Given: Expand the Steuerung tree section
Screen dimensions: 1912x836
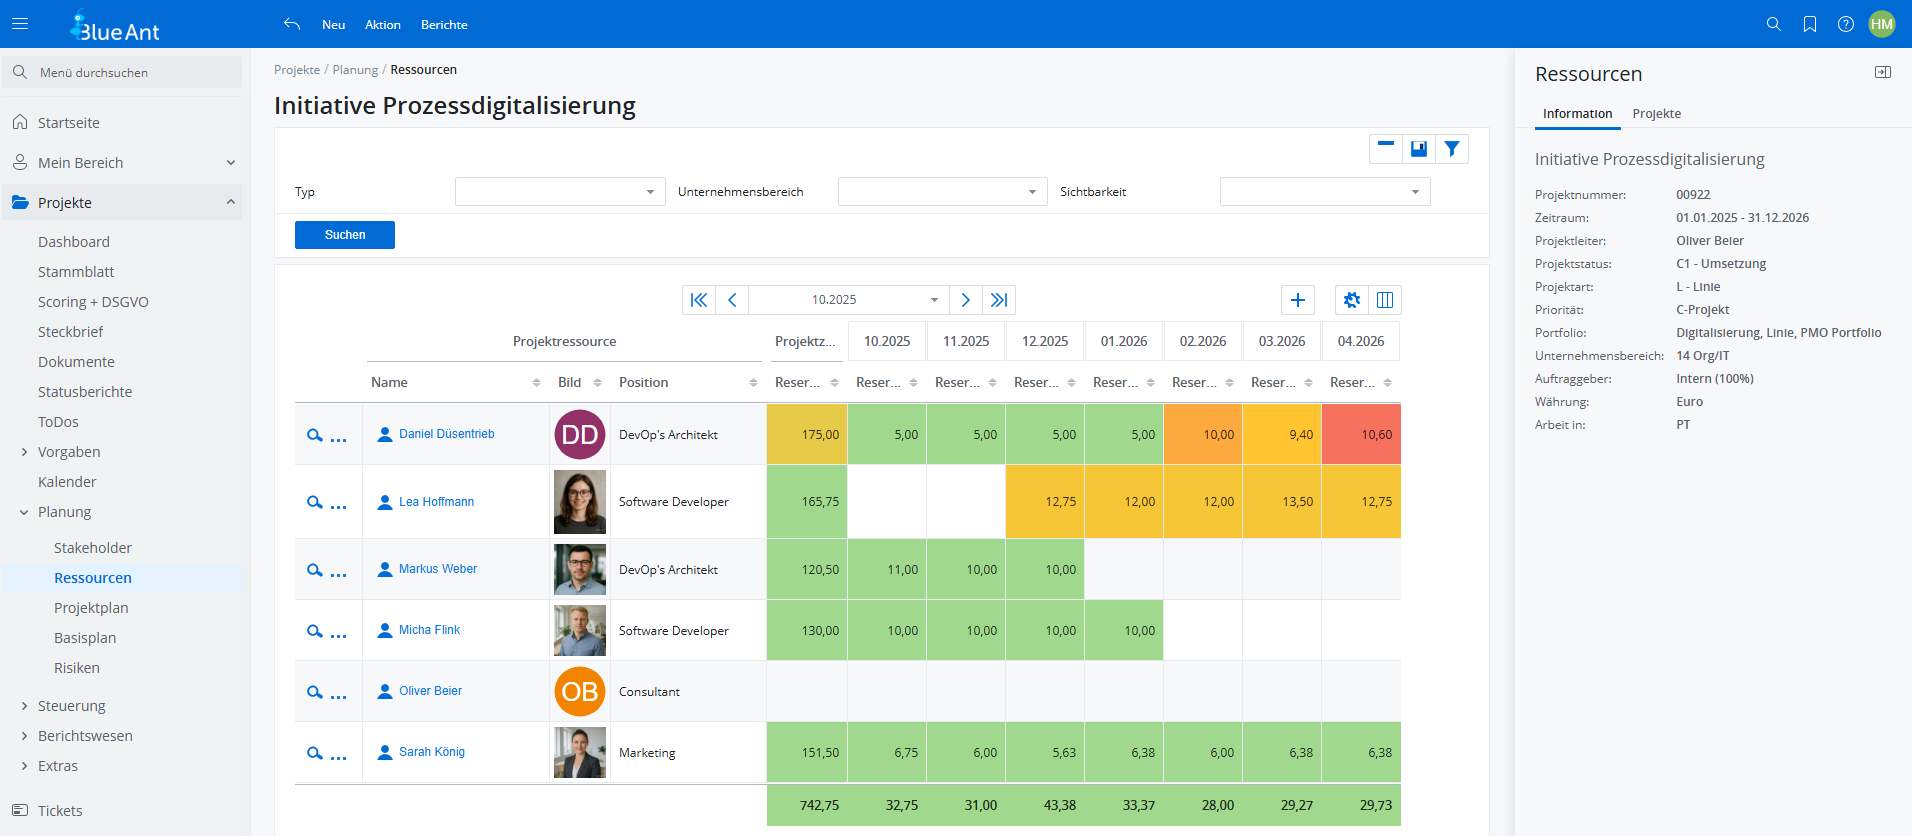Looking at the screenshot, I should click(x=24, y=706).
